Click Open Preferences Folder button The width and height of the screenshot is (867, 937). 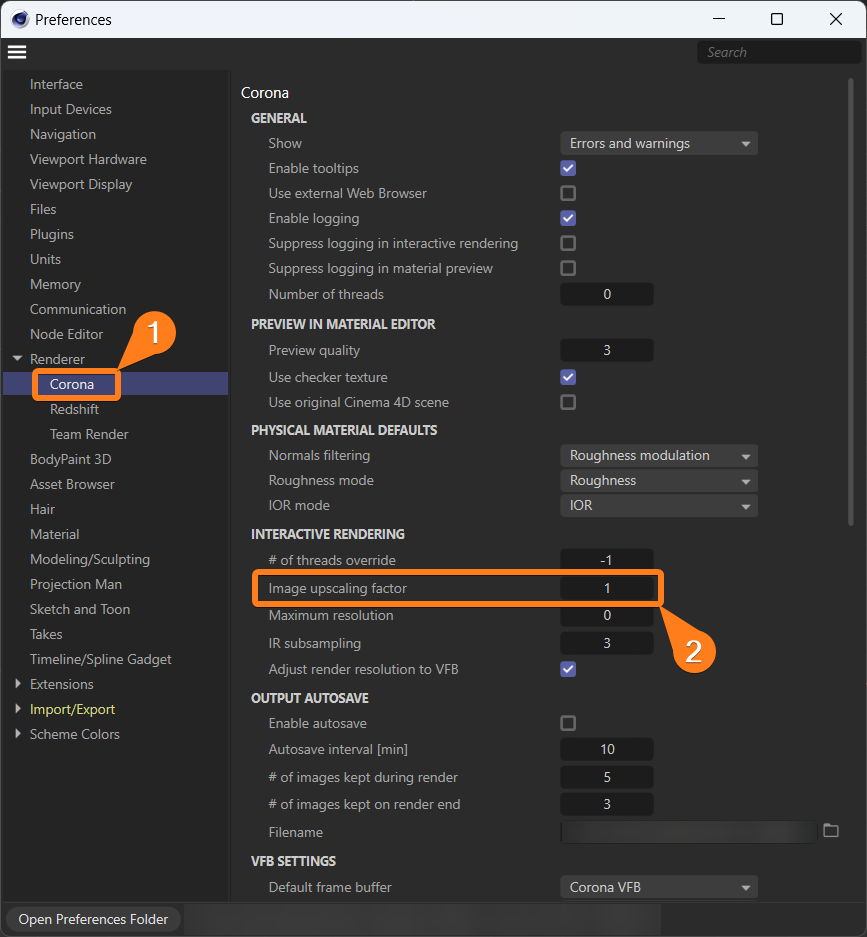pos(93,919)
